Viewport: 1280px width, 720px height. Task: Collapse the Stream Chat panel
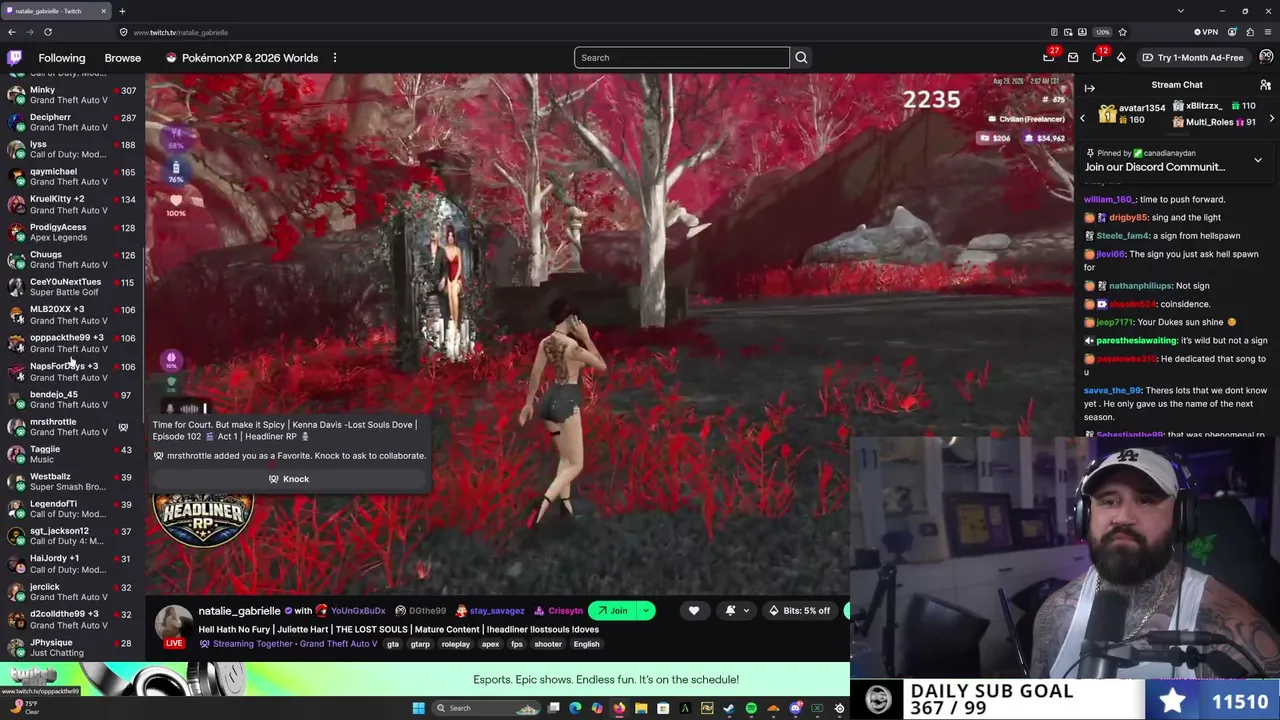click(x=1089, y=88)
